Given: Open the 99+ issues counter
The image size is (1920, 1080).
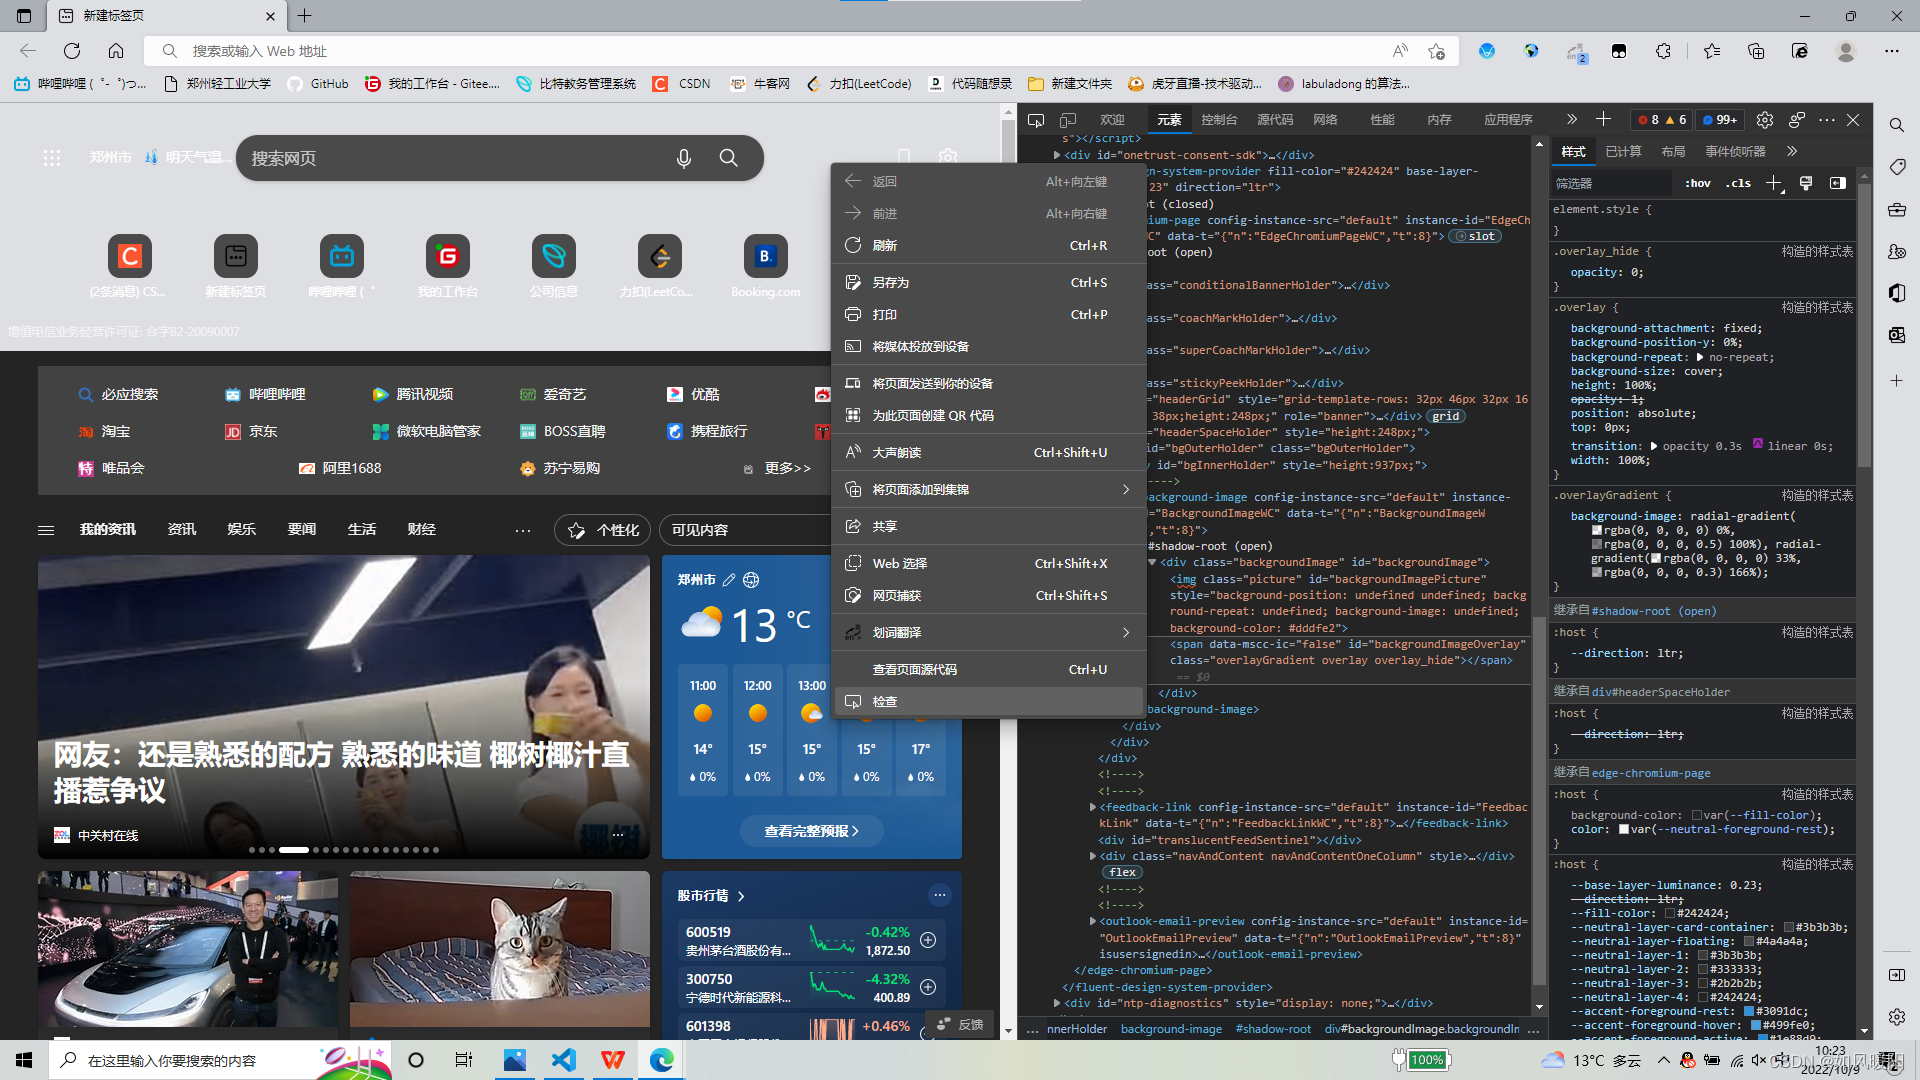Looking at the screenshot, I should coord(1720,120).
